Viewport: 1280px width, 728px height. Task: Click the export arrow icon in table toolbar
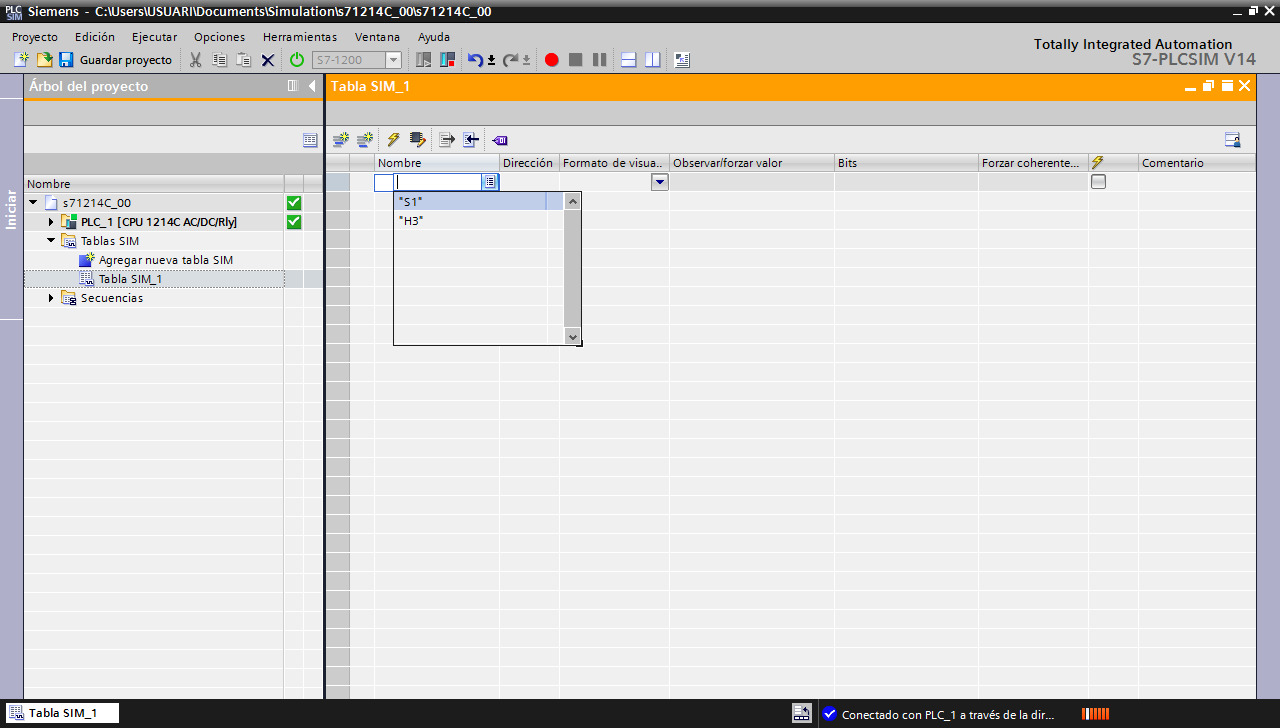tap(447, 140)
